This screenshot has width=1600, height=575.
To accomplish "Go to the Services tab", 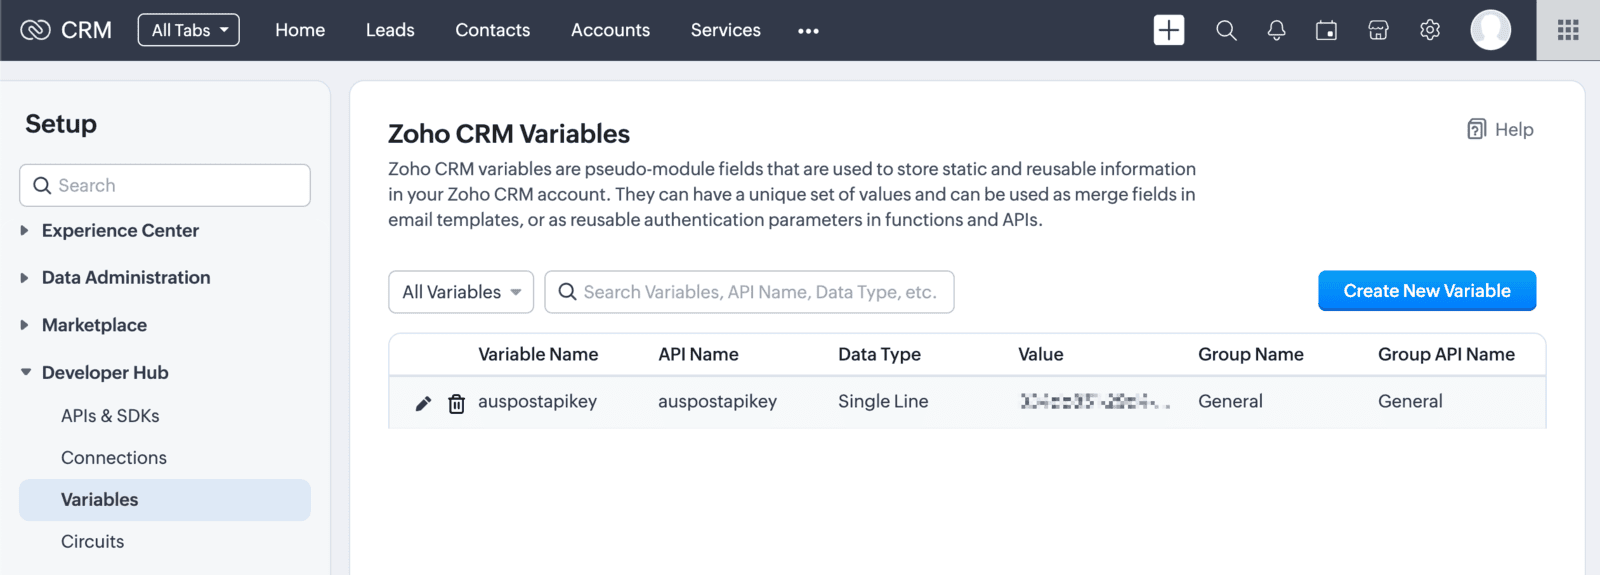I will [726, 30].
